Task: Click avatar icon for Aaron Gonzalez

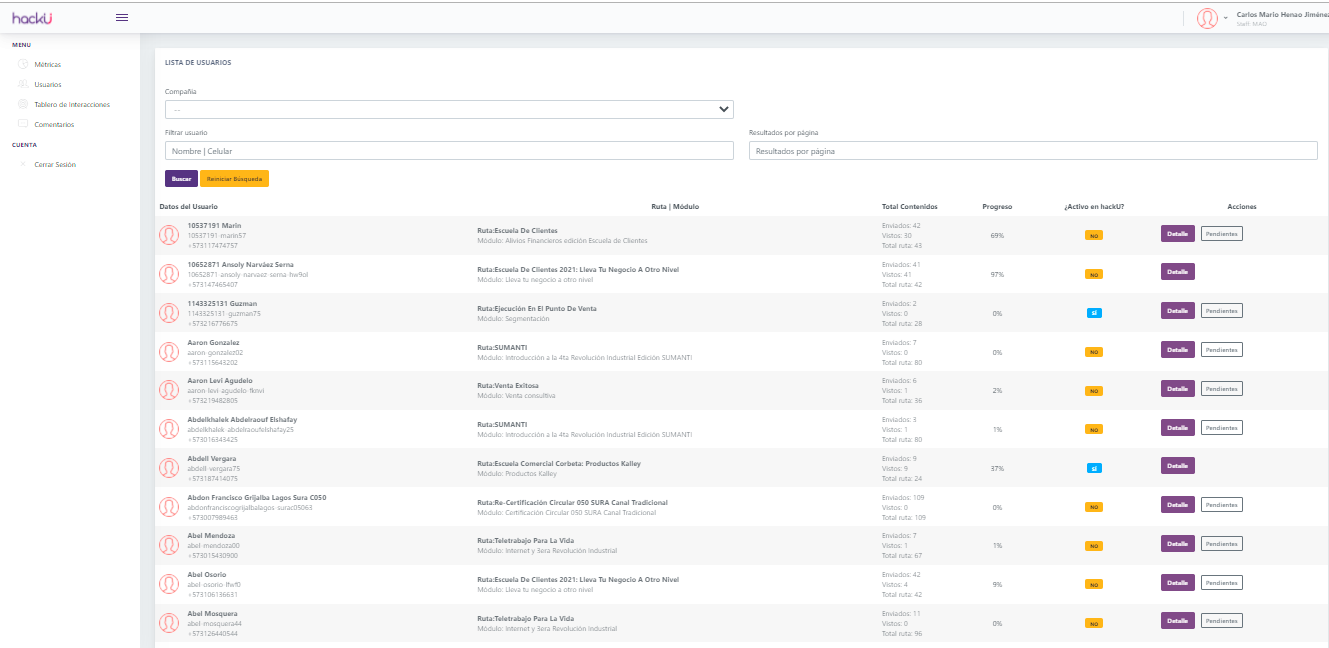Action: 169,352
